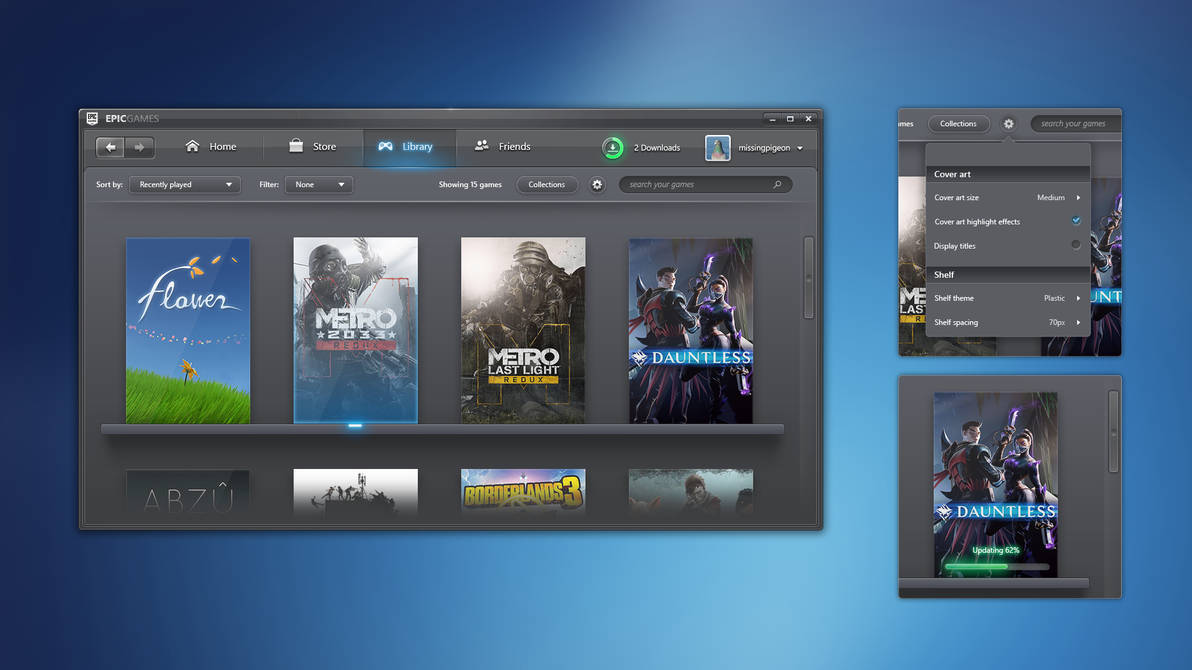Click the Updating 62% status text
Screen dimensions: 1192x670
(x=996, y=550)
